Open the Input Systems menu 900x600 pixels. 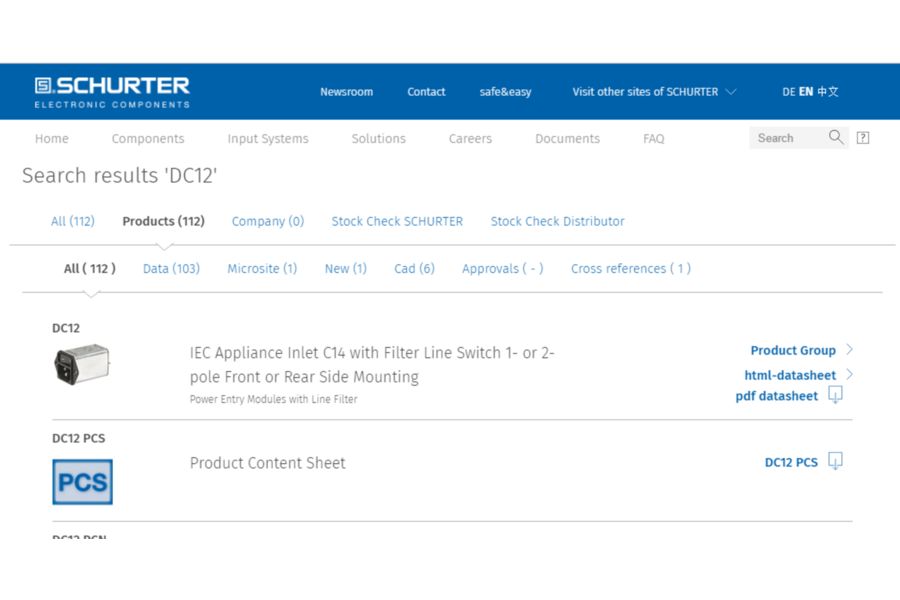(268, 138)
